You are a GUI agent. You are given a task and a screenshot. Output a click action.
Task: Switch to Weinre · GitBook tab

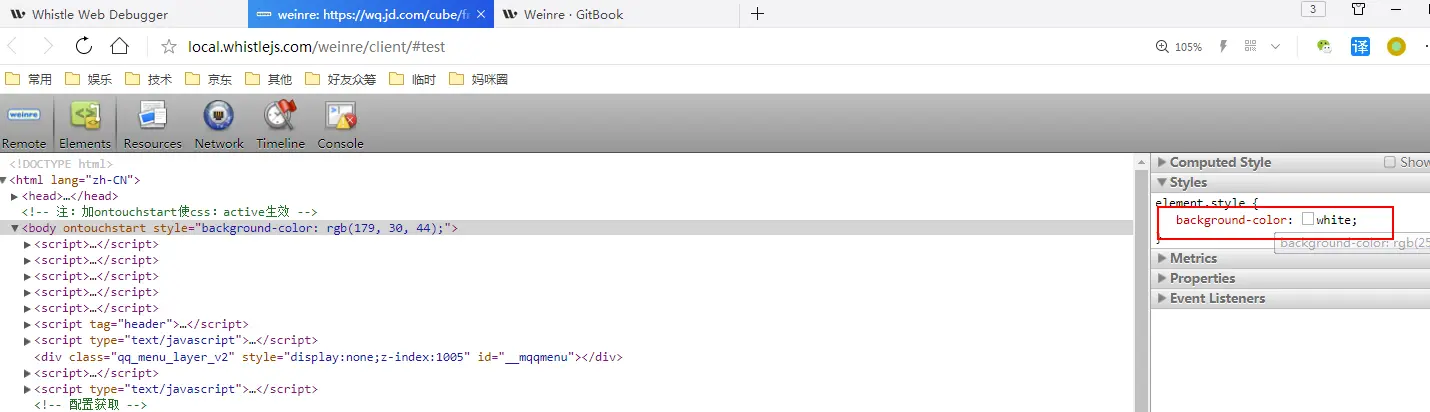[x=619, y=14]
